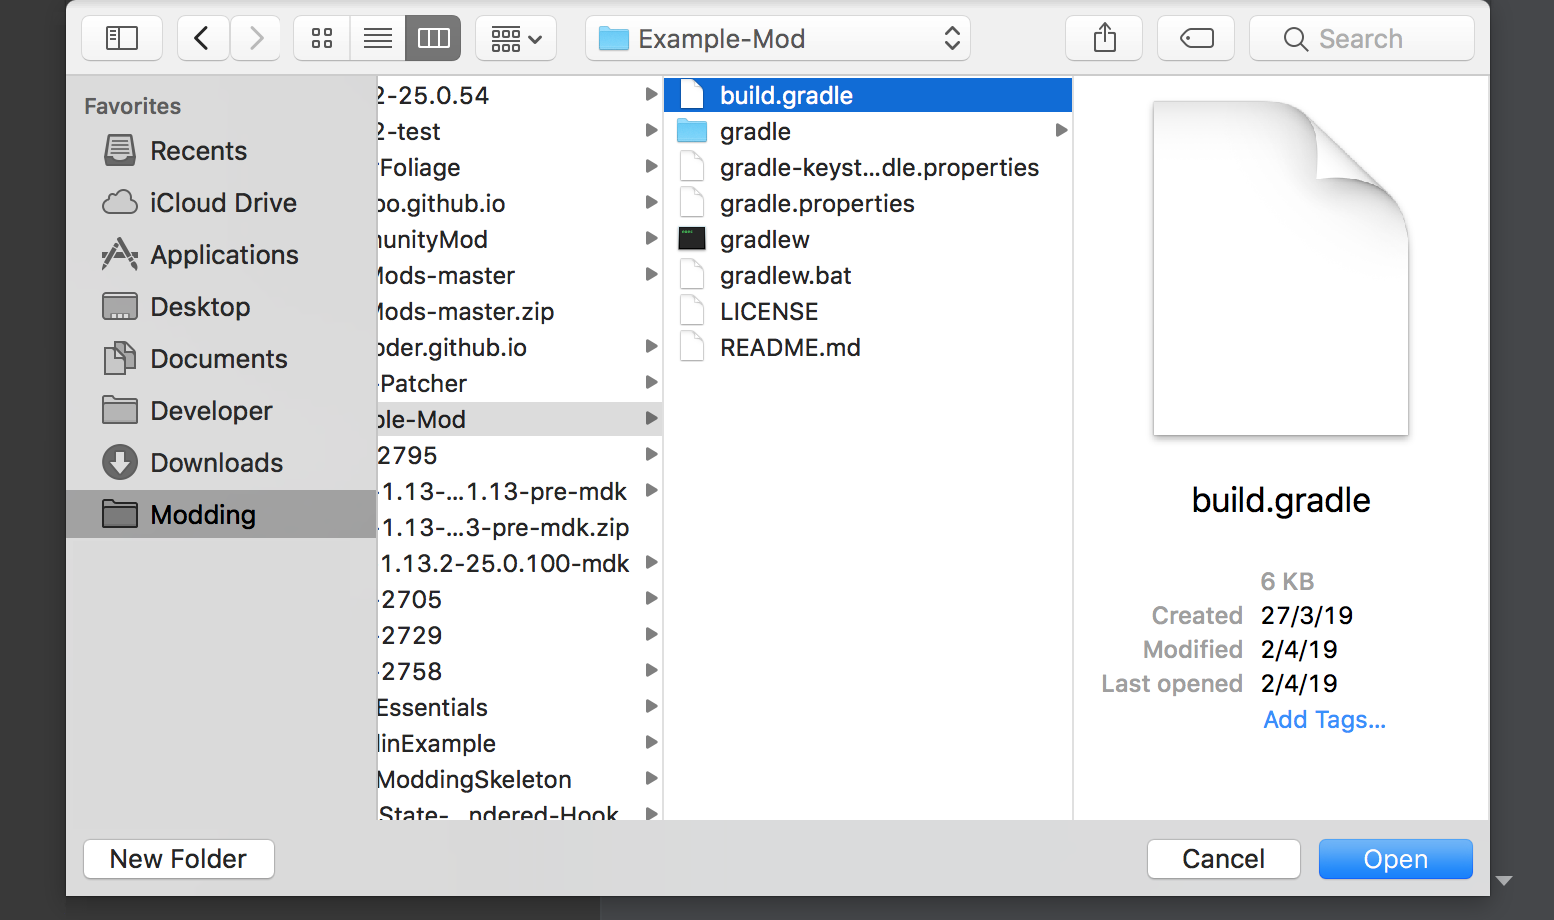Cancel the file dialog
This screenshot has width=1554, height=920.
[x=1223, y=858]
